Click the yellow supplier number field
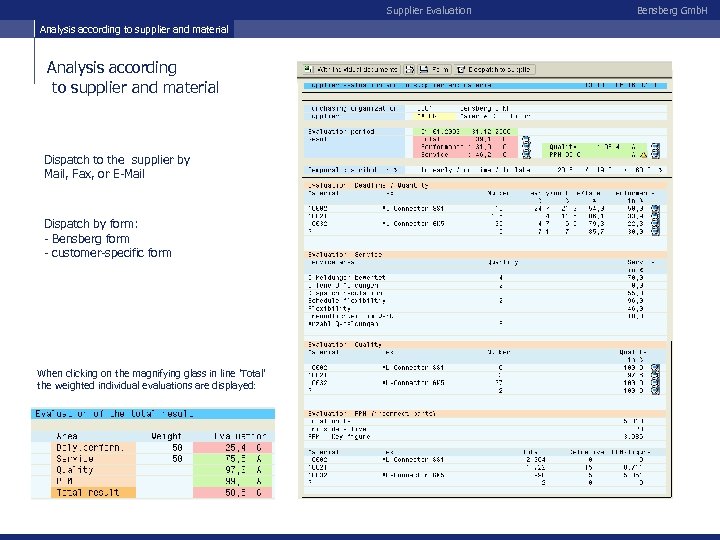 (x=433, y=117)
